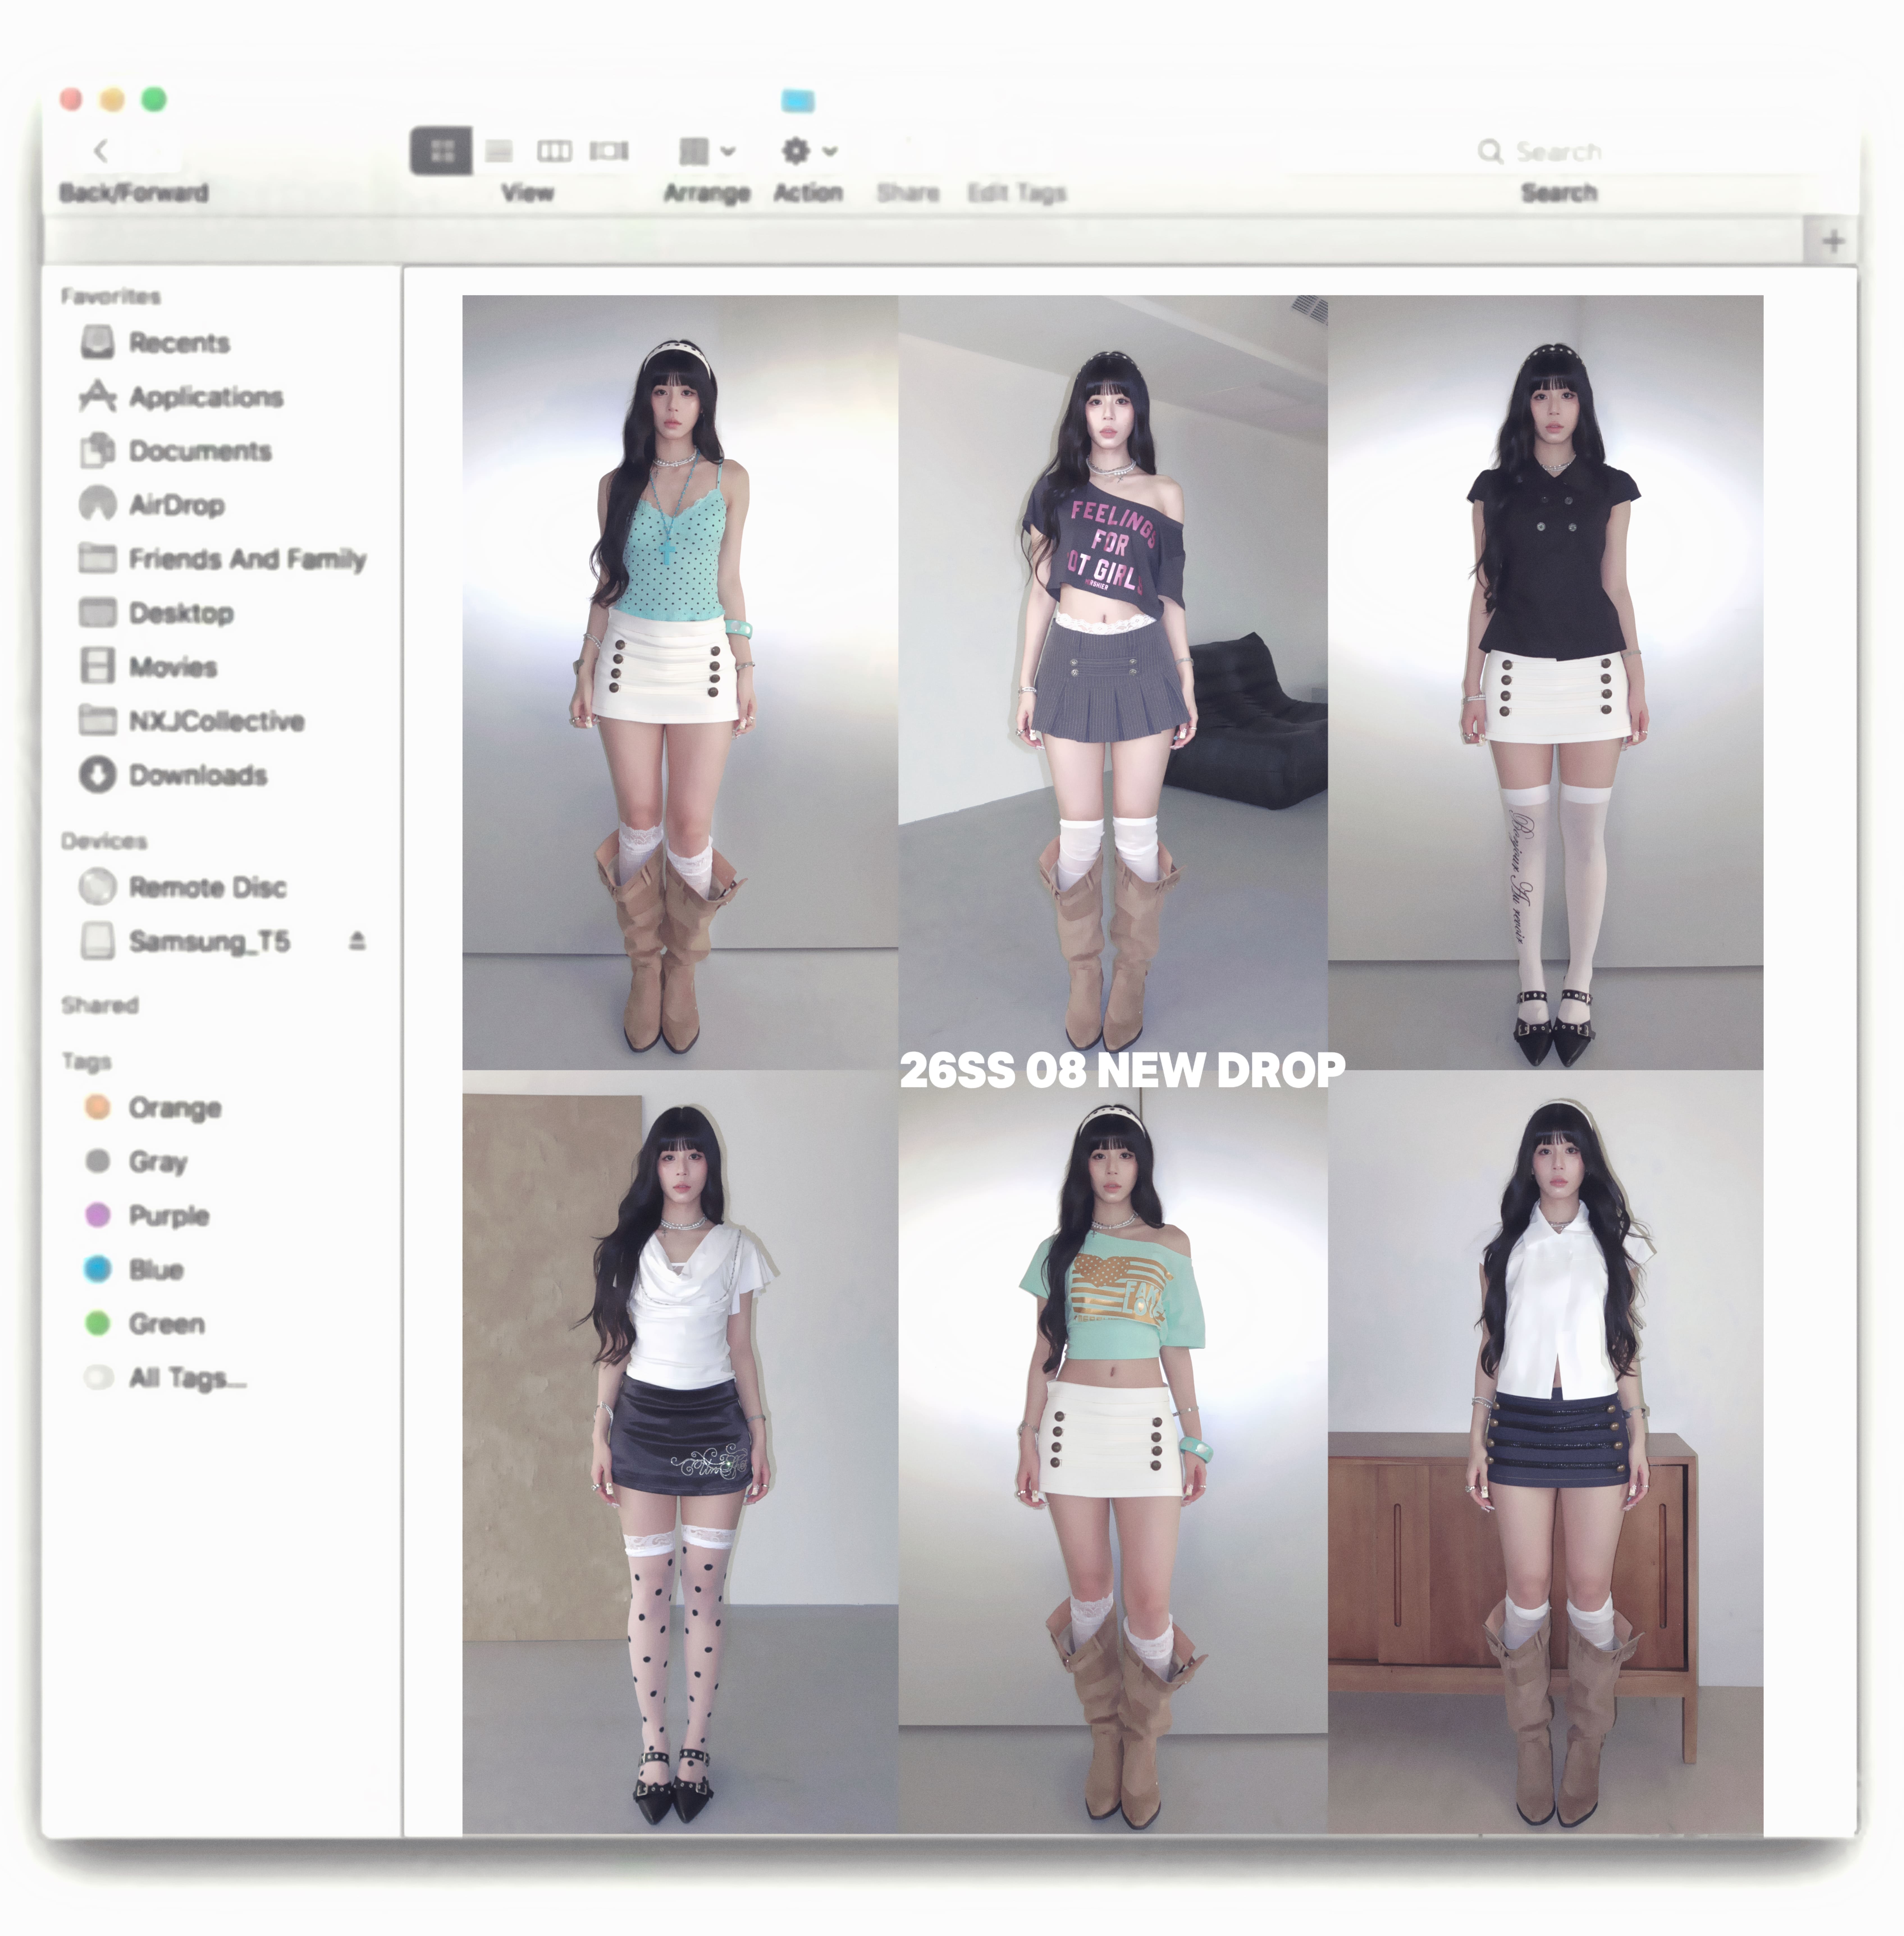The width and height of the screenshot is (1904, 1936).
Task: Filter by the Green tag
Action: [167, 1324]
